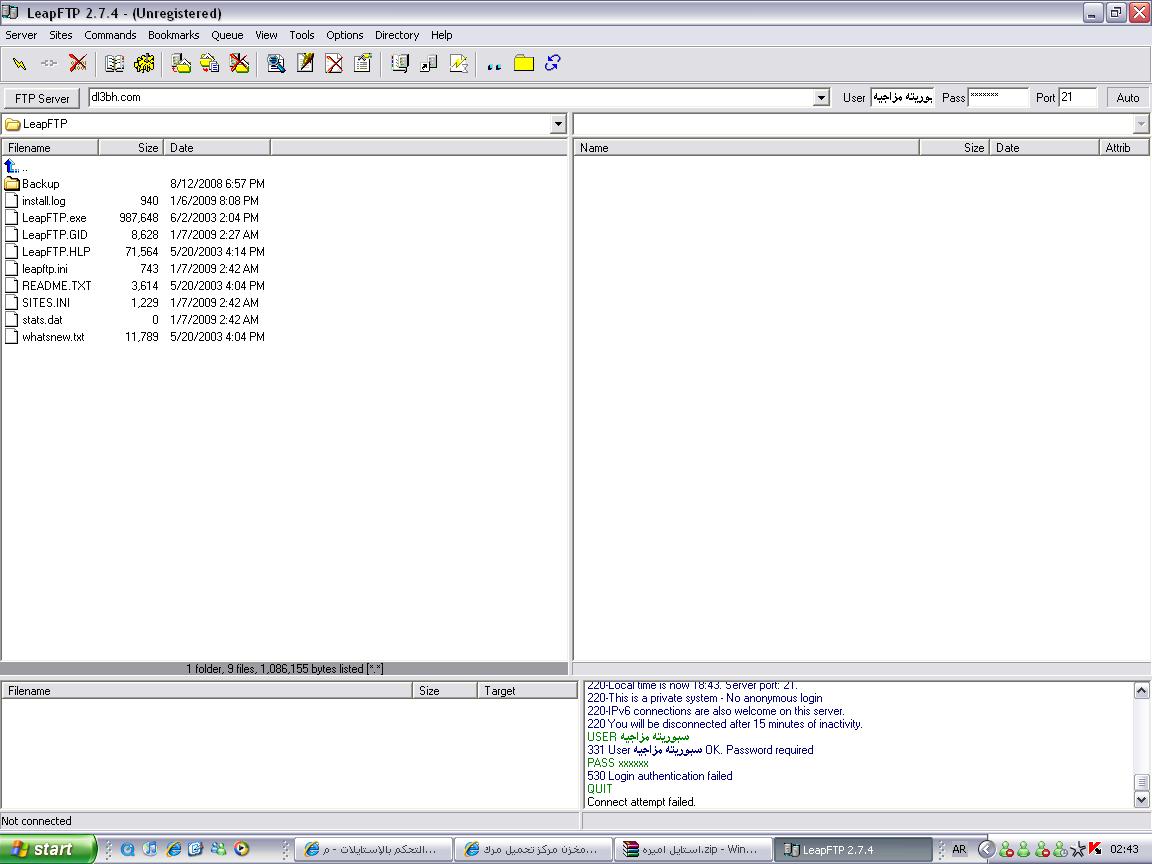Screen dimensions: 1152x864
Task: Click the FTP Server button
Action: [x=42, y=98]
